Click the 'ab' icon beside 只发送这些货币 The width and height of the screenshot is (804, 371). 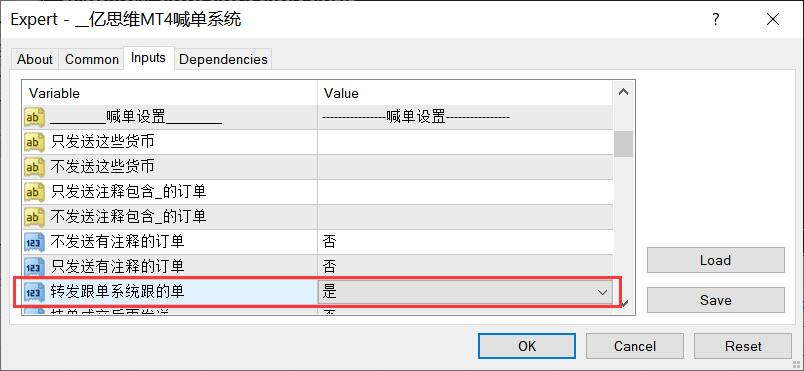click(x=34, y=142)
